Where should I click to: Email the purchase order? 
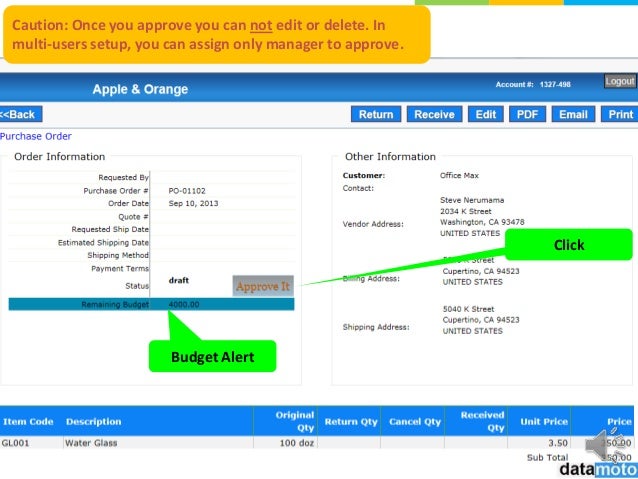click(x=573, y=114)
